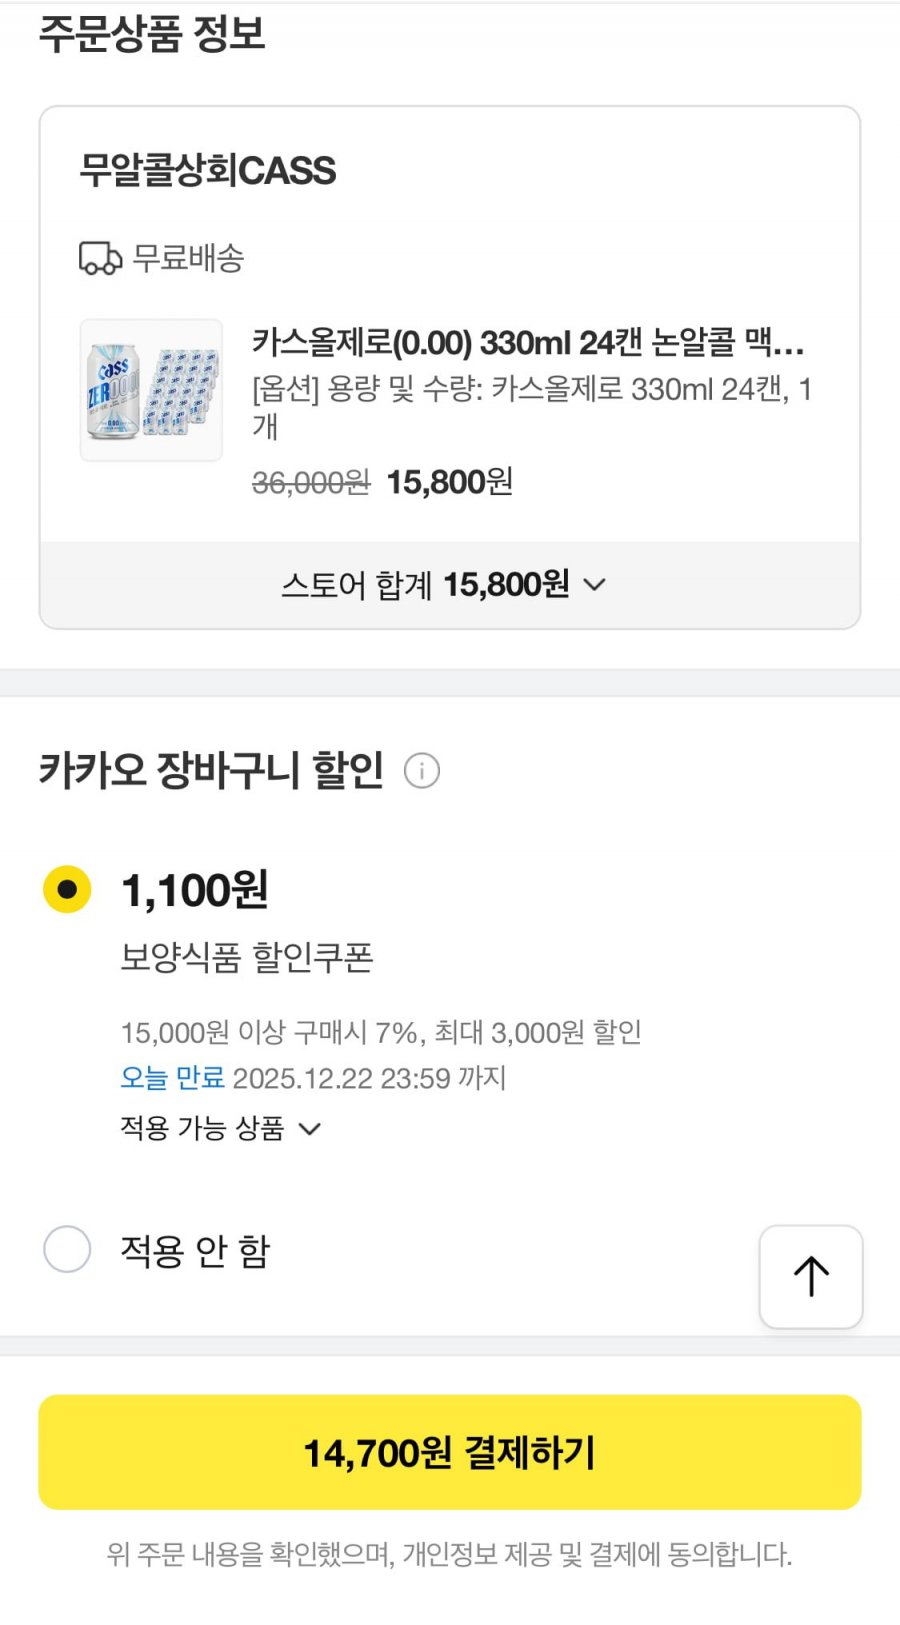Select the 적용 안 함 radio button
This screenshot has height=1625, width=900.
click(x=67, y=1249)
